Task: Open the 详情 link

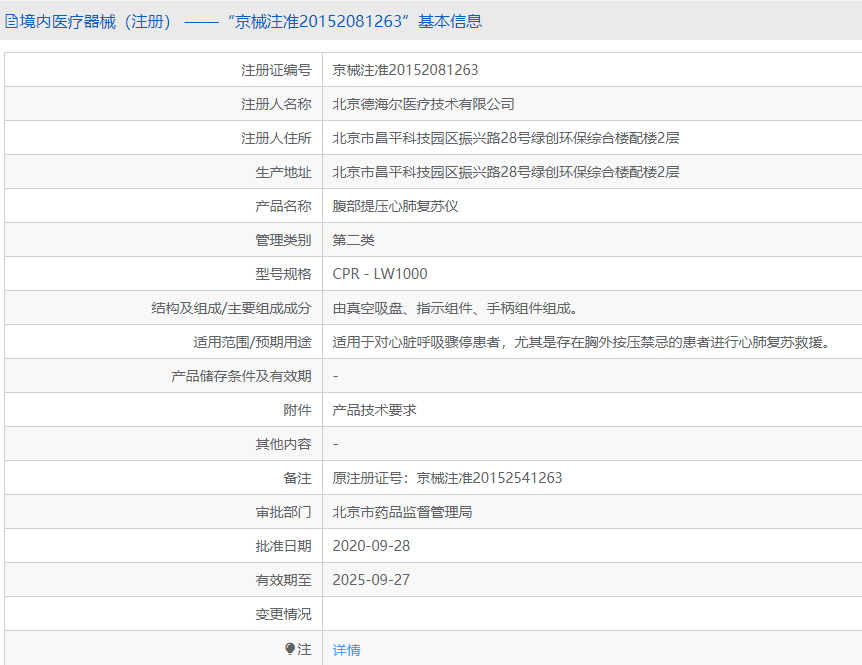Action: tap(346, 650)
